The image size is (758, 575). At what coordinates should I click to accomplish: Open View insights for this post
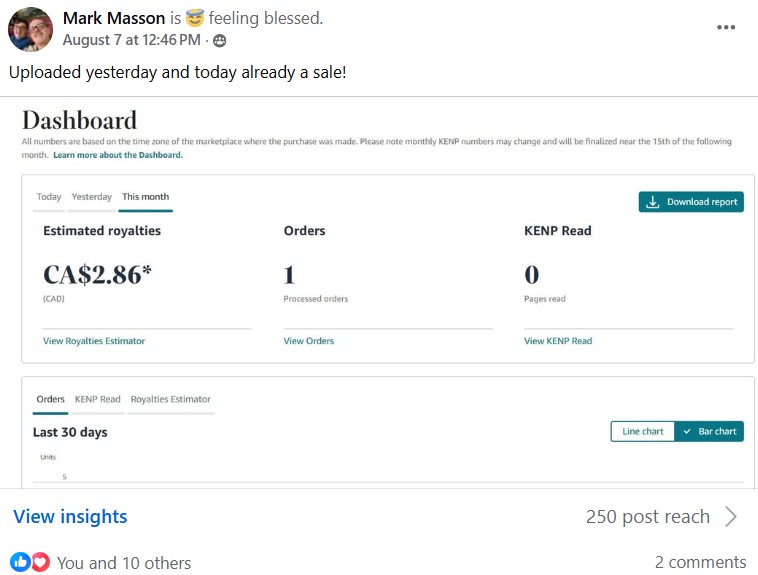pyautogui.click(x=70, y=517)
